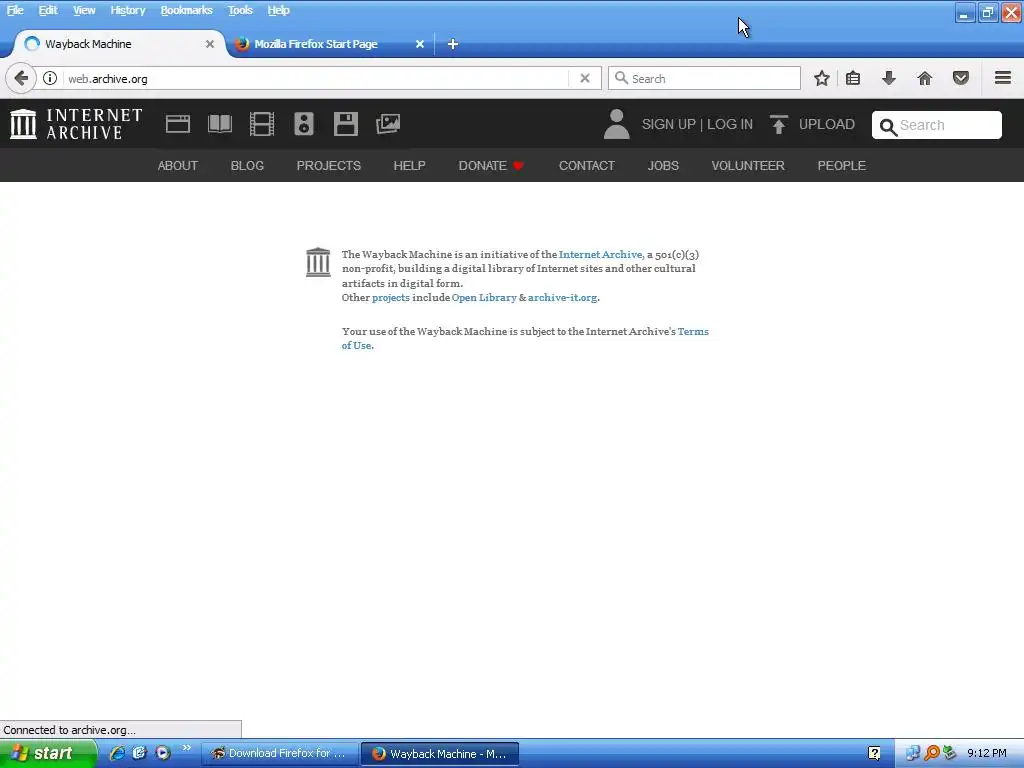Click SIGN UP link

[669, 124]
